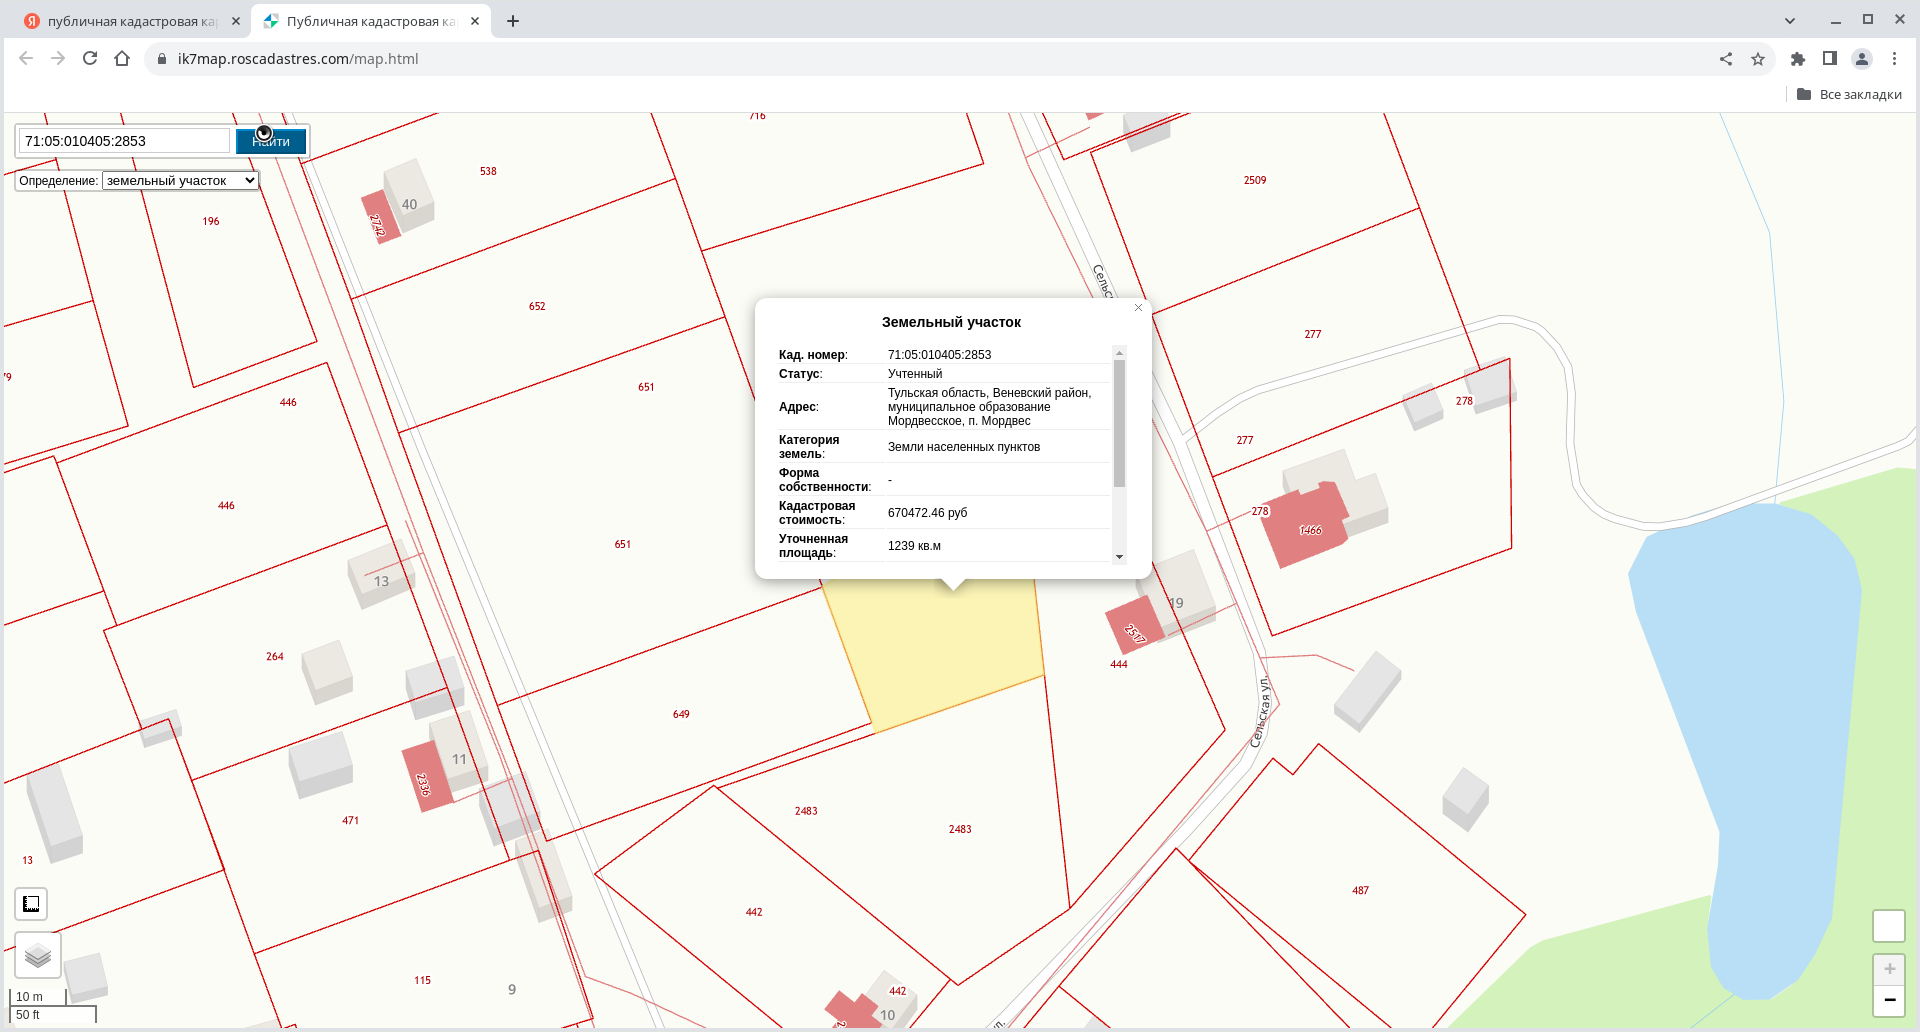
Task: Close the 'Земельный участок' info popup
Action: [x=1138, y=308]
